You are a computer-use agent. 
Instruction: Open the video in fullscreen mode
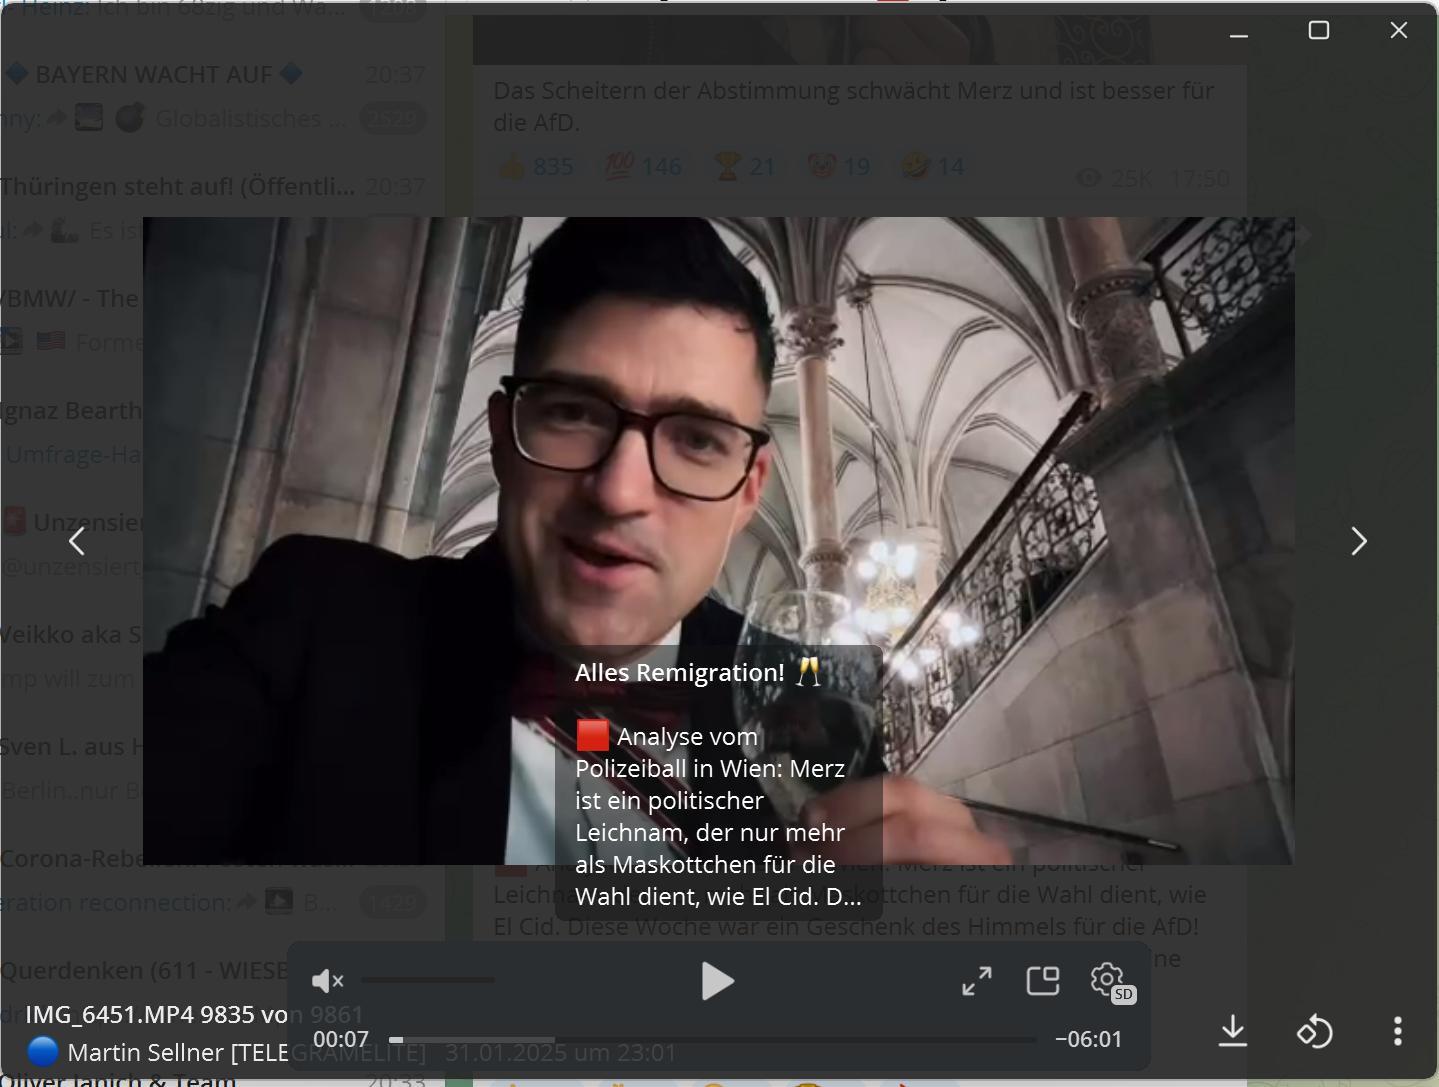[x=977, y=981]
